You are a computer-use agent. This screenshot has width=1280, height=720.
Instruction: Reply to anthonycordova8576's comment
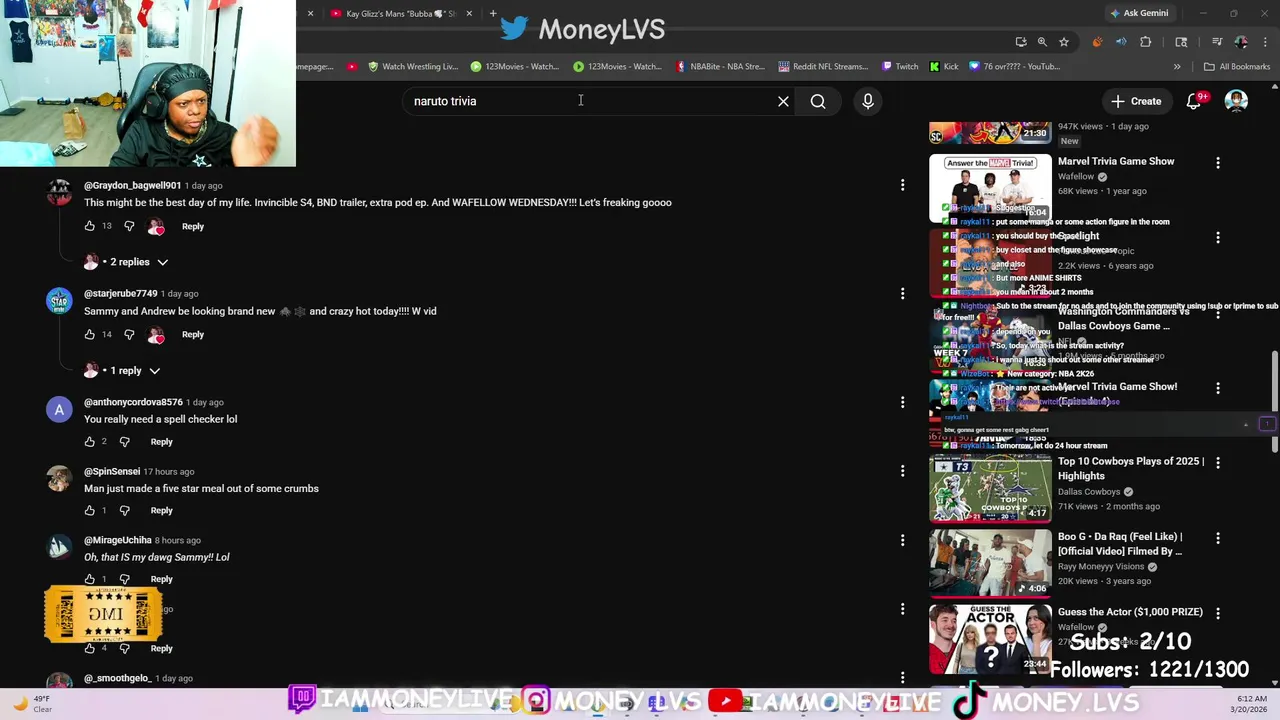[x=161, y=441]
